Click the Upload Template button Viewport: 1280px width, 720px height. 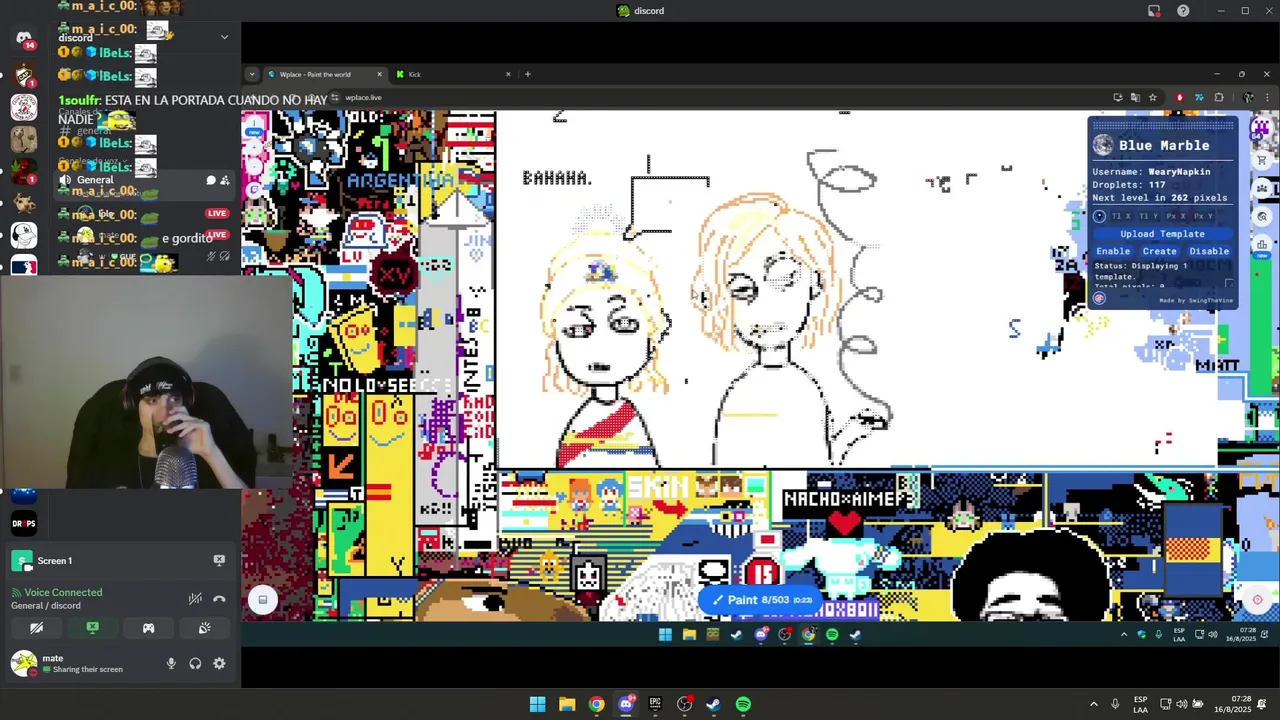pos(1162,234)
